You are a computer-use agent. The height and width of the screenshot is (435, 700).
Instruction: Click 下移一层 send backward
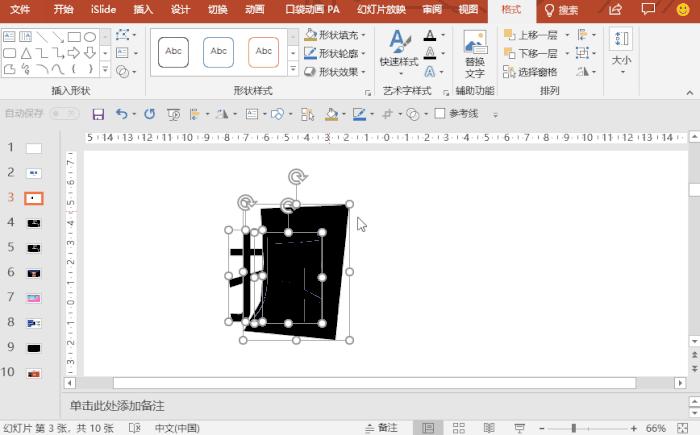[531, 53]
